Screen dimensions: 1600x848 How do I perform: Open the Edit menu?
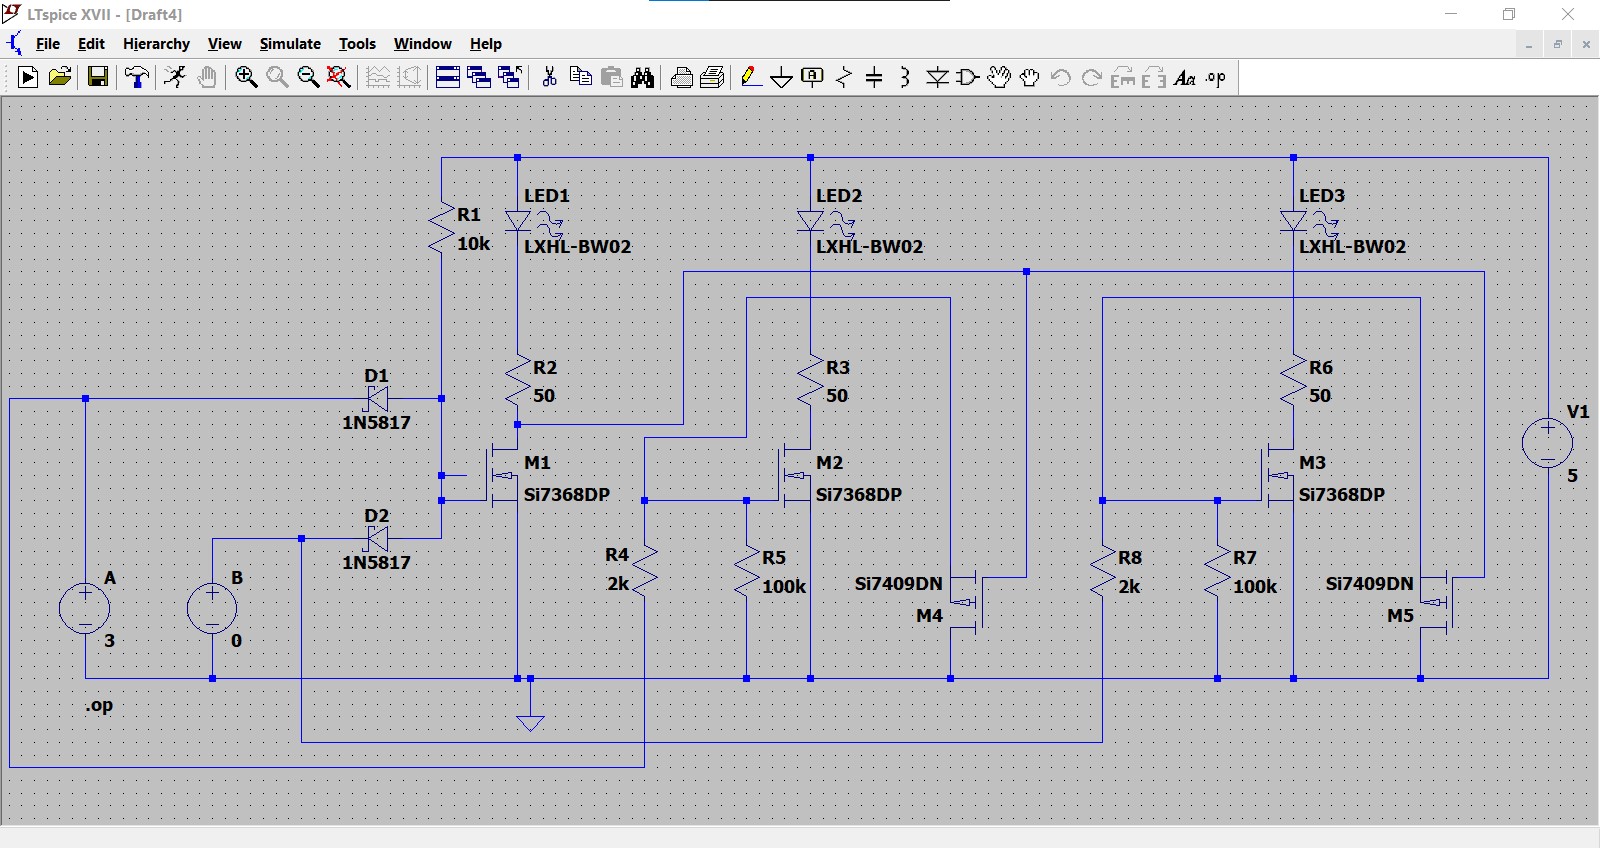[x=91, y=44]
